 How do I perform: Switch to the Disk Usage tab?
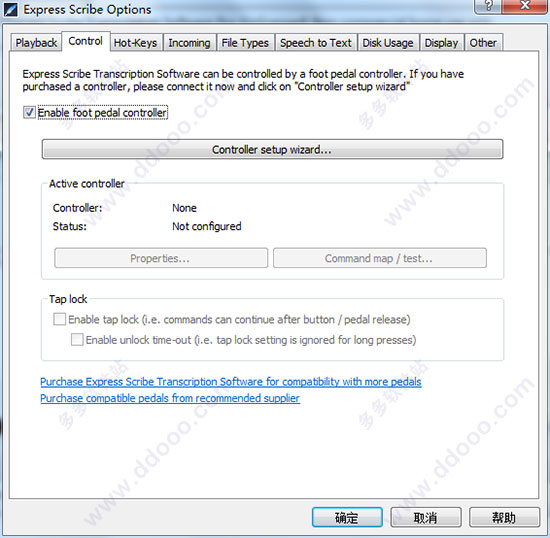click(388, 43)
